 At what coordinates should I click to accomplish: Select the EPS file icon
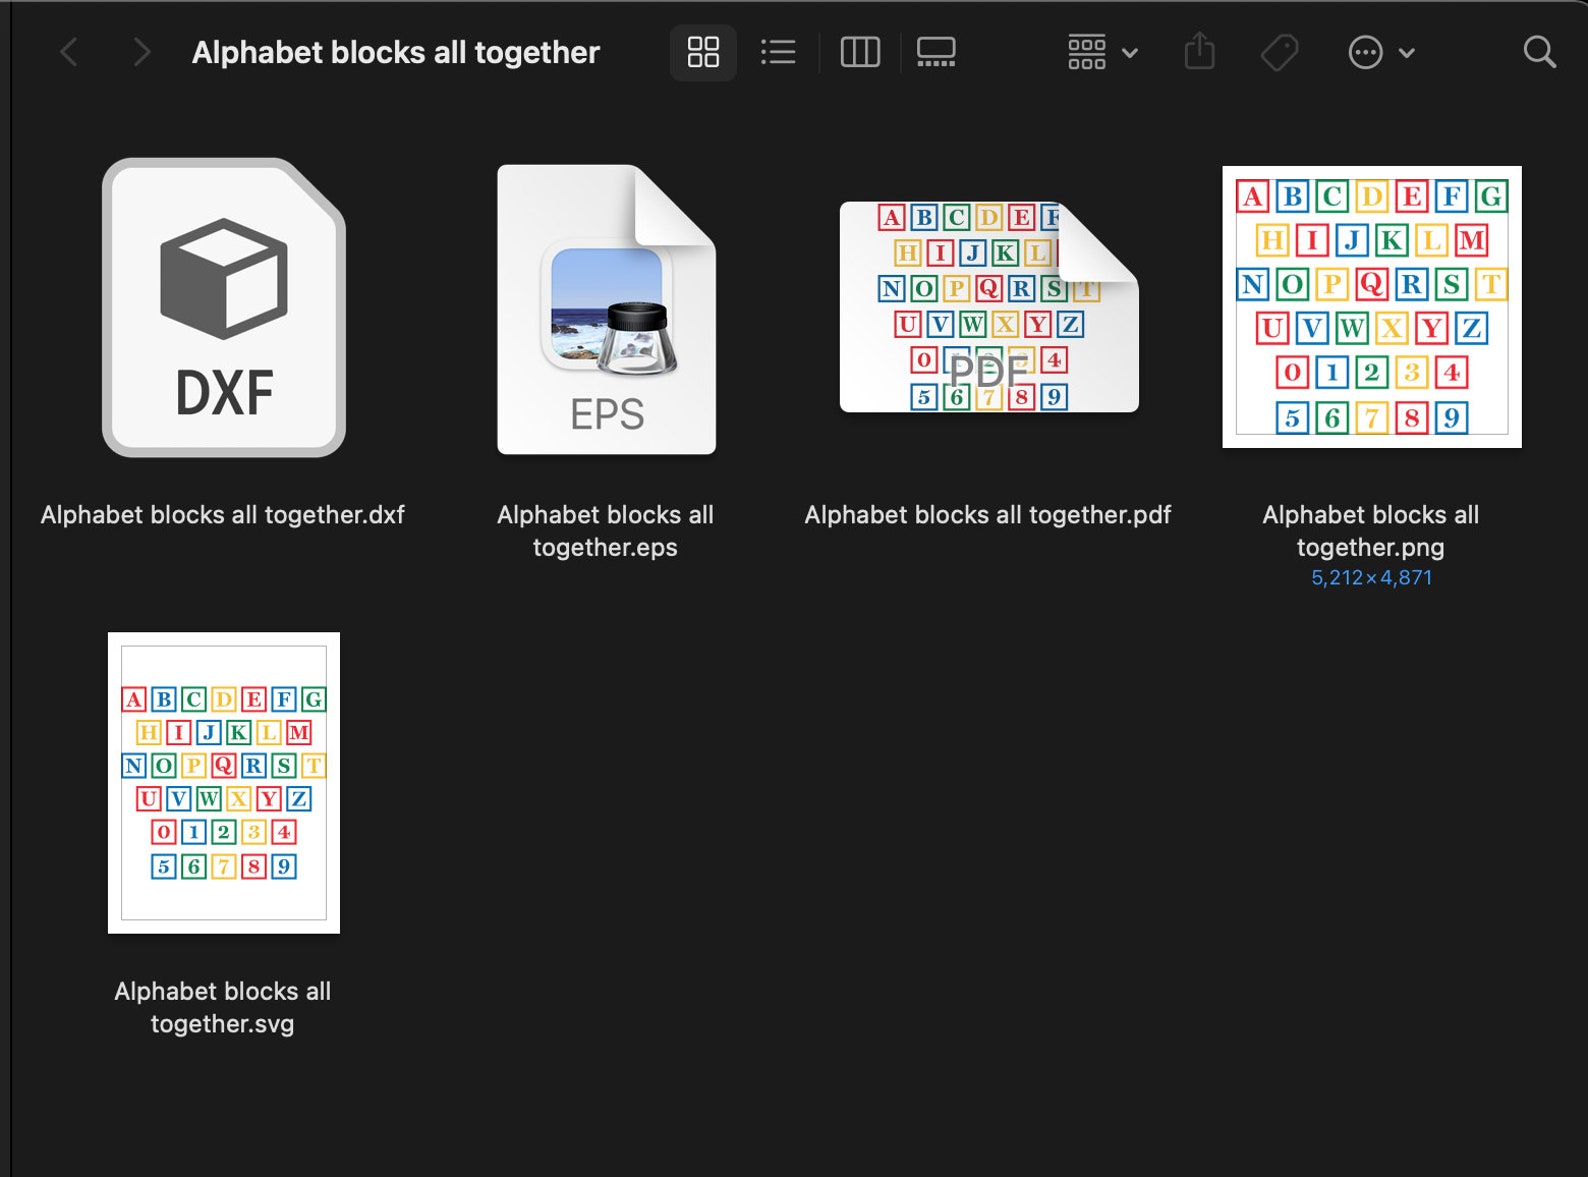[x=606, y=309]
